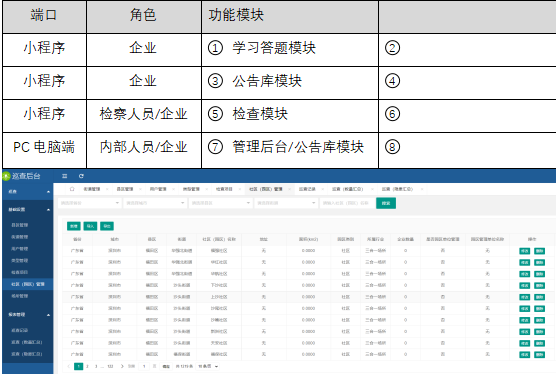The height and width of the screenshot is (374, 556).
Task: Open the home icon tab
Action: click(x=72, y=189)
